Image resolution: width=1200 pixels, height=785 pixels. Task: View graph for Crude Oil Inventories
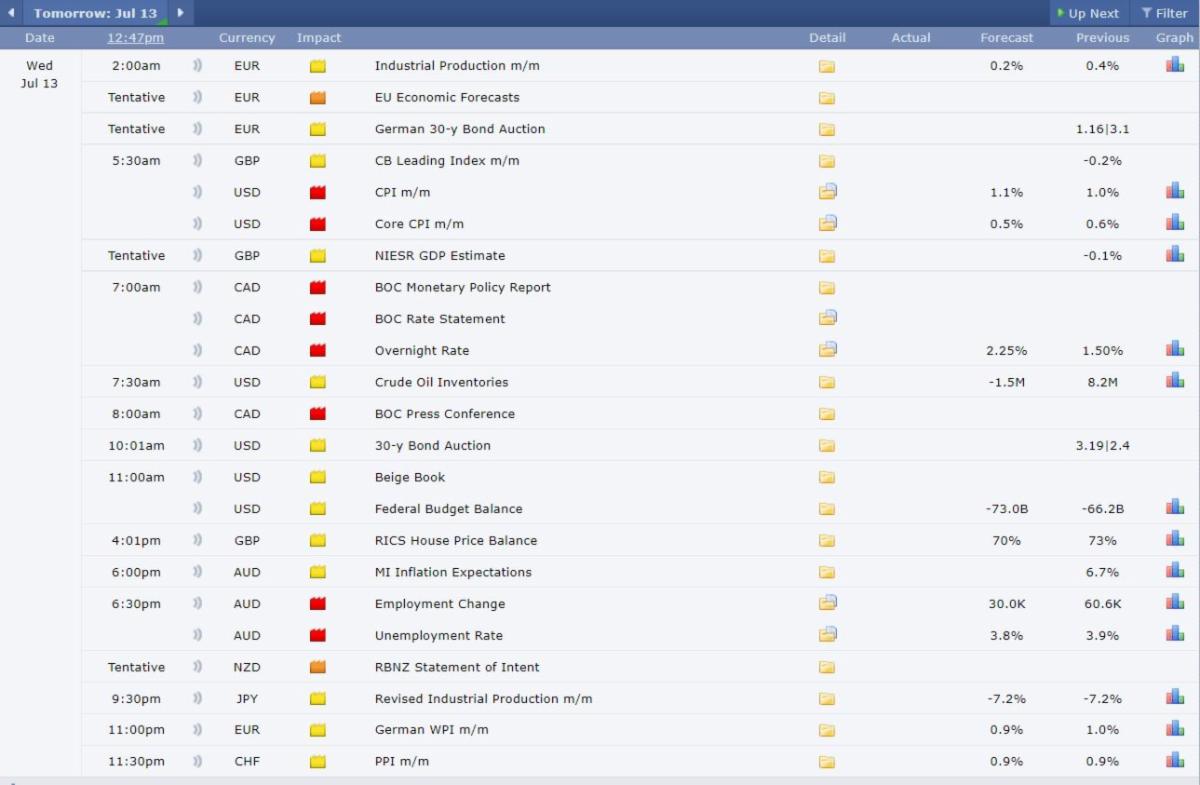point(1174,382)
